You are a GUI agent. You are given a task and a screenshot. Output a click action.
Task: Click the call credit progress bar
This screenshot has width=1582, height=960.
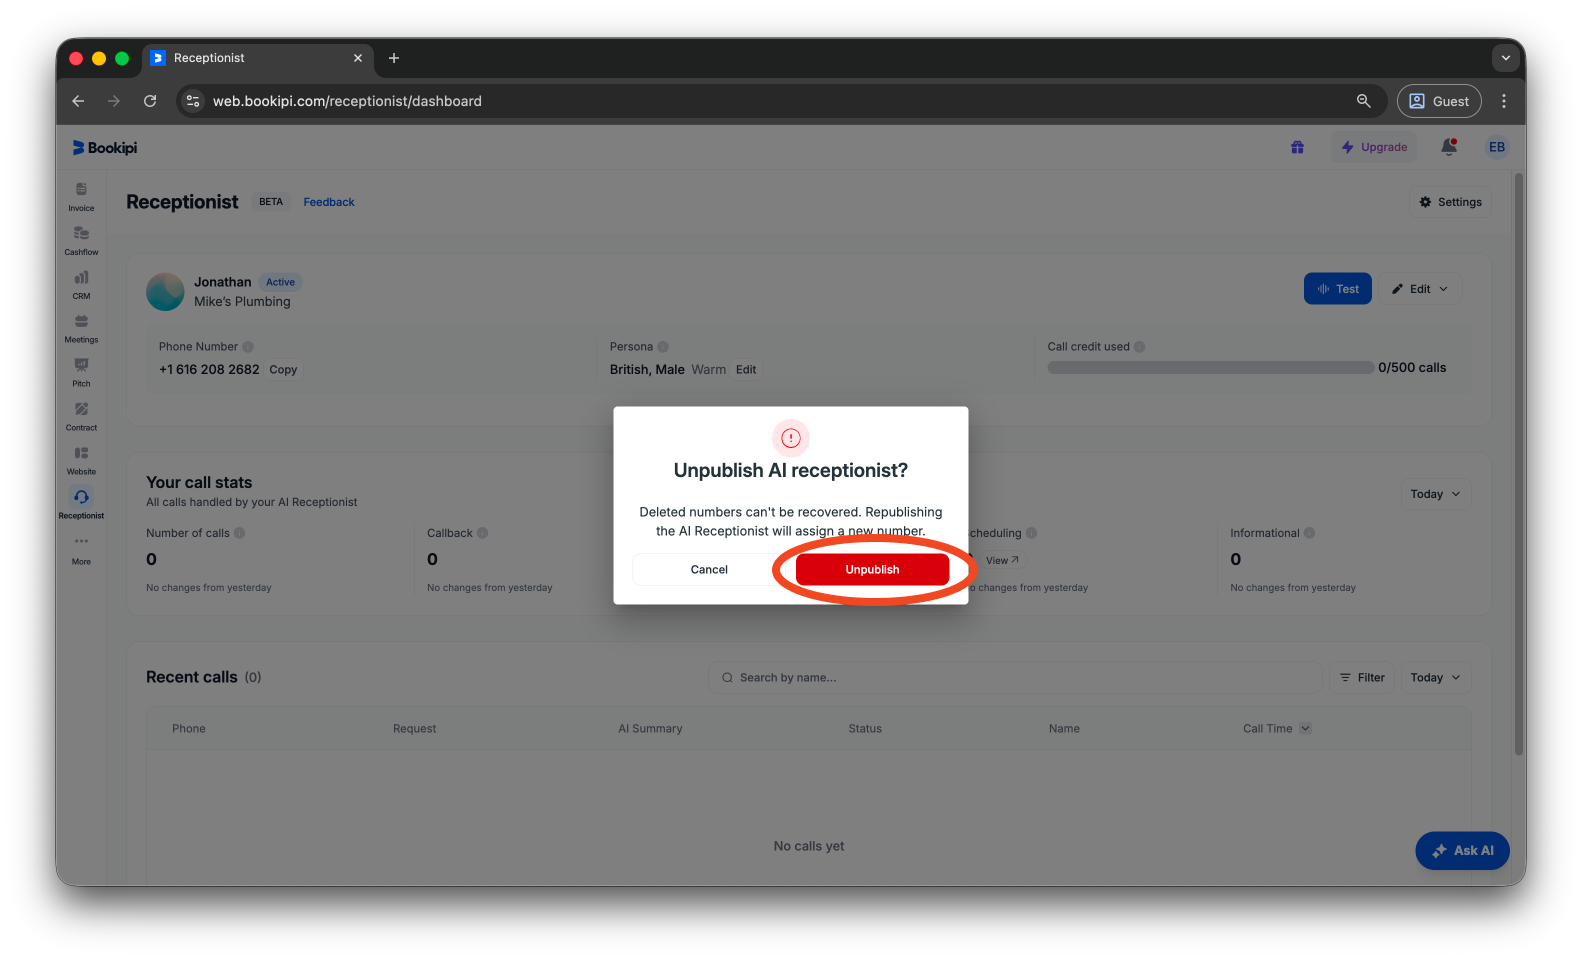coord(1210,368)
